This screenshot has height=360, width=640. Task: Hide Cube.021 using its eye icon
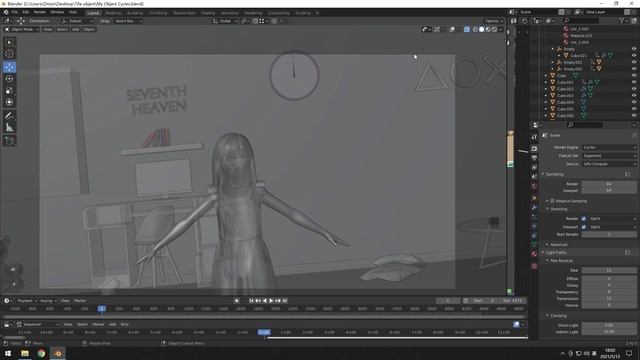(634, 56)
